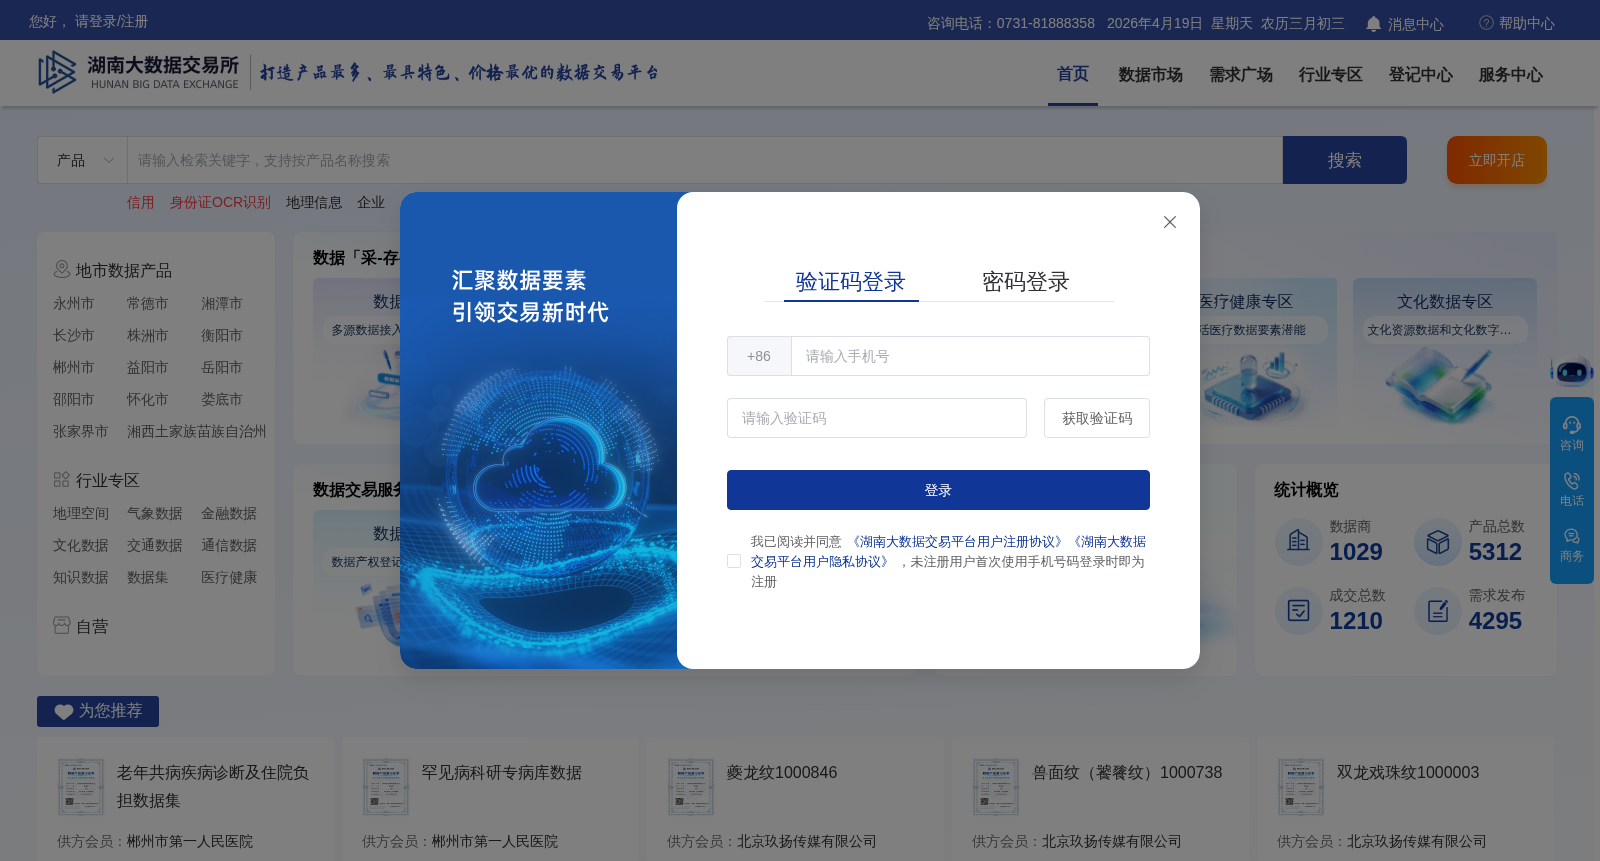Click the 商务 chat icon

tap(1572, 536)
